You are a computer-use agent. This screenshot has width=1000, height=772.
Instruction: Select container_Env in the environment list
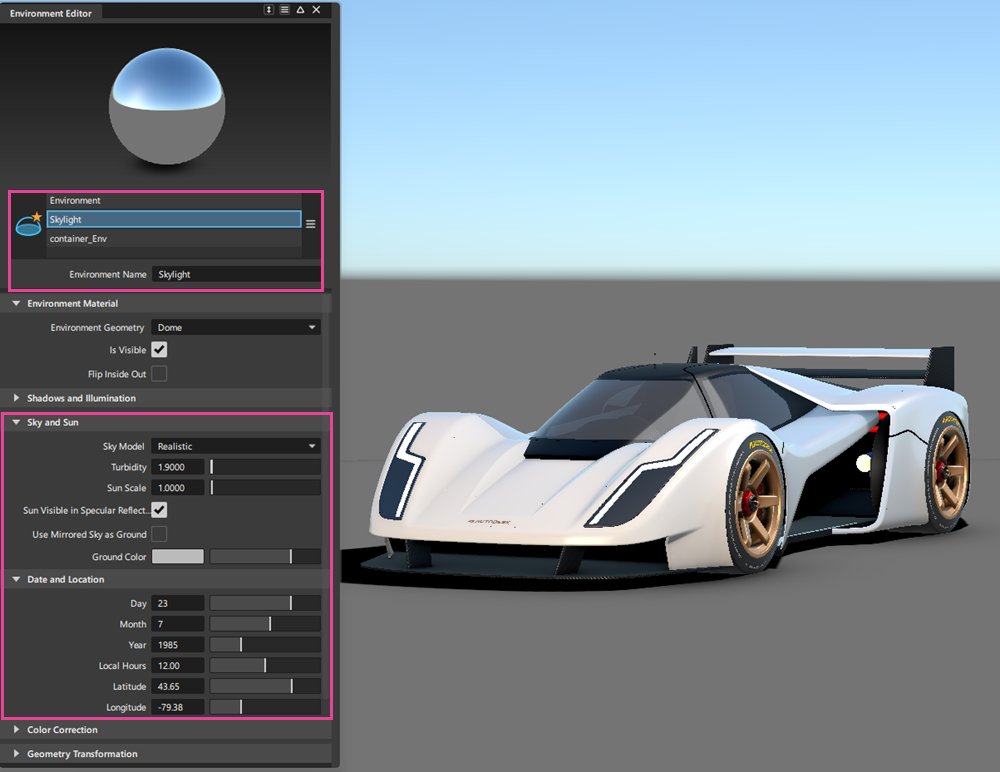click(174, 238)
